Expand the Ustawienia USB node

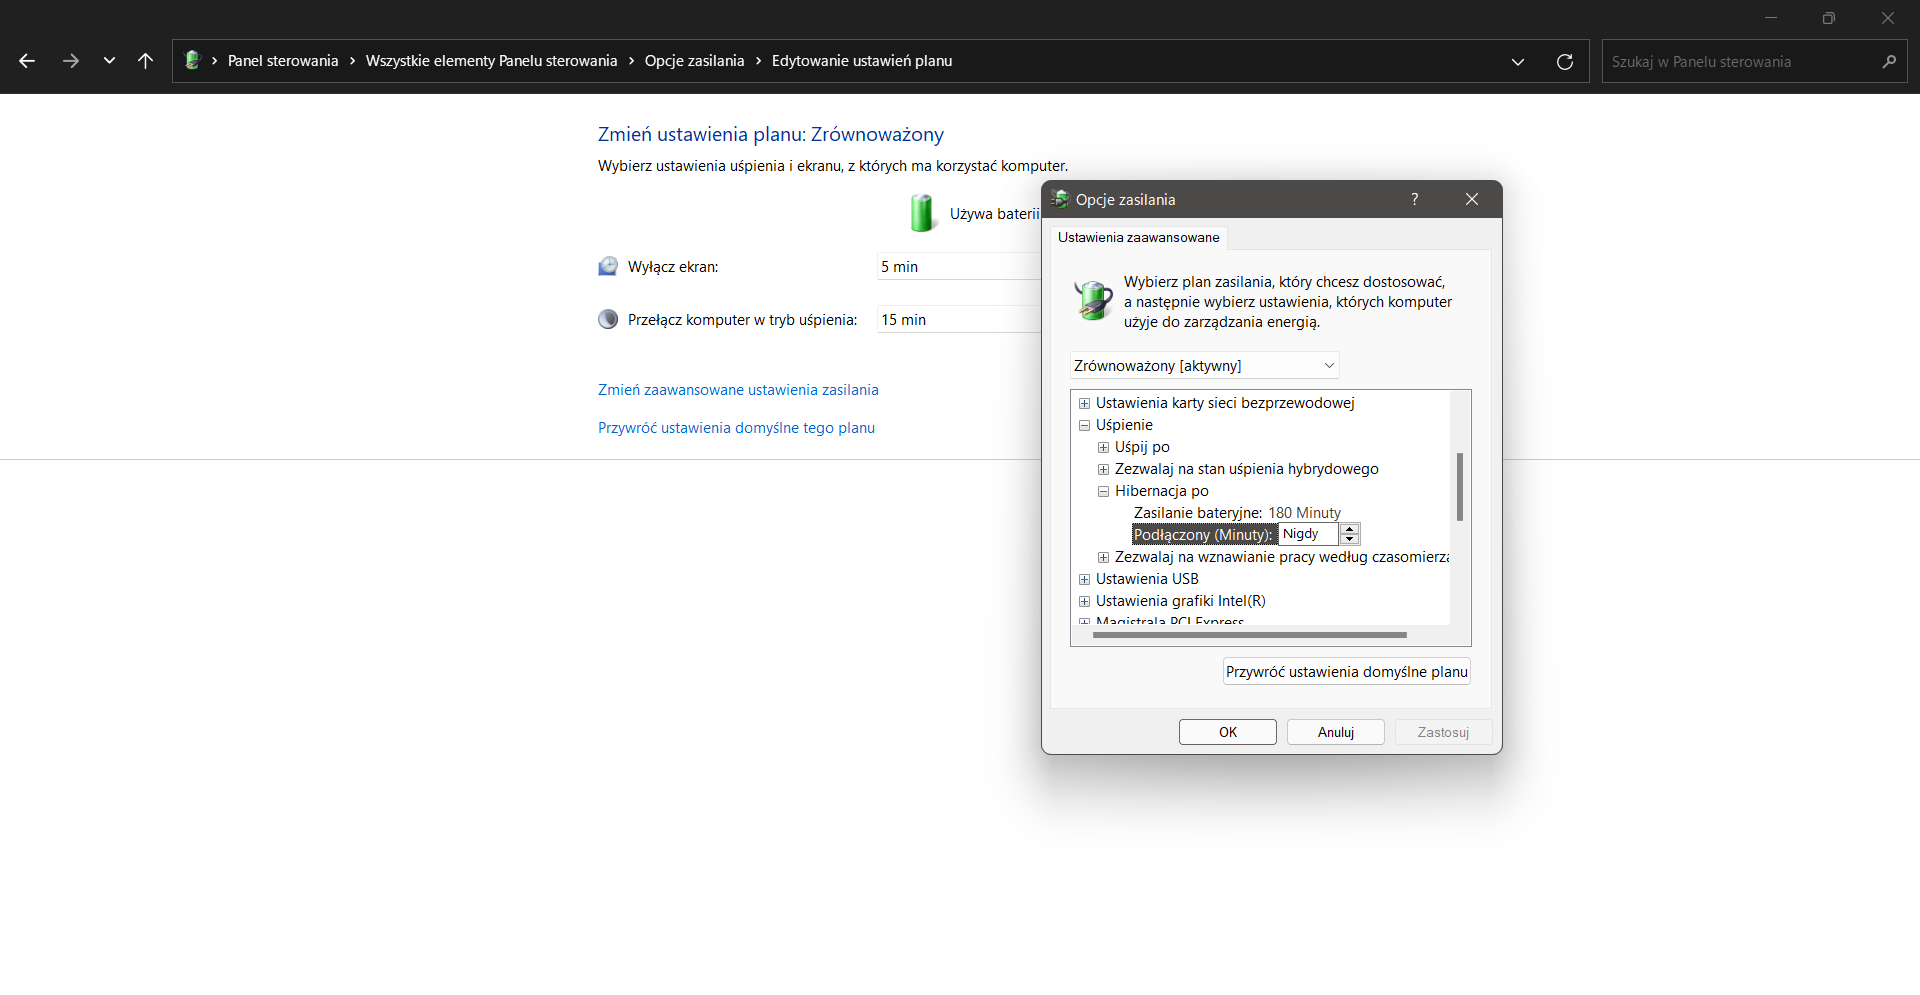coord(1084,579)
